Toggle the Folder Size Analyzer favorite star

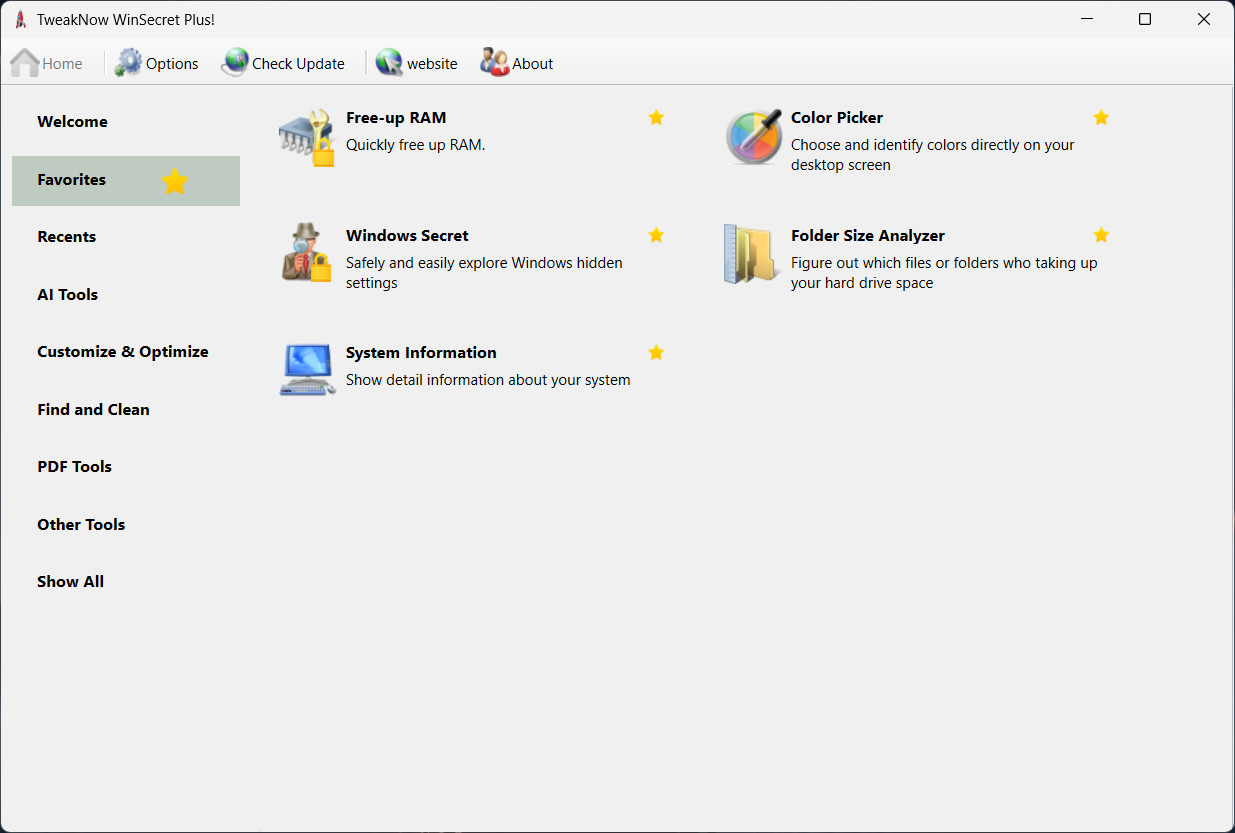1101,235
